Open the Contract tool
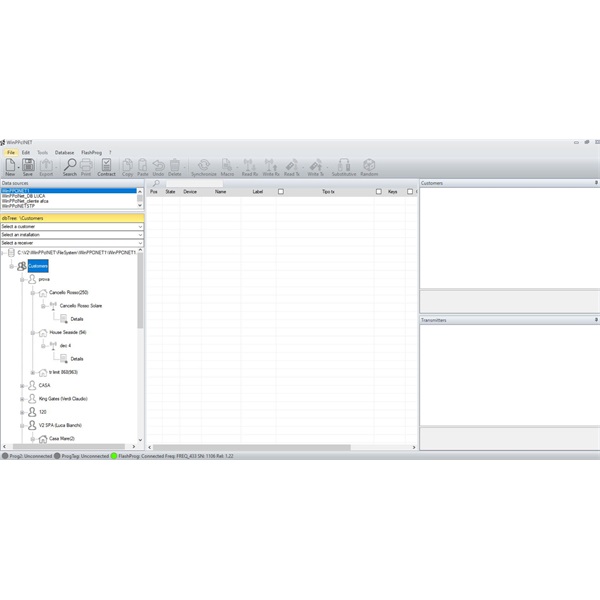 pyautogui.click(x=107, y=165)
